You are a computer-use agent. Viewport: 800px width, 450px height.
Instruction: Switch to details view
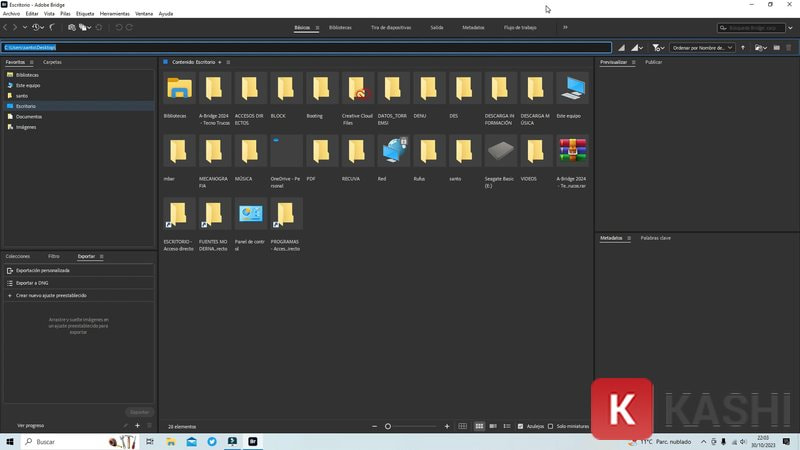pos(493,426)
